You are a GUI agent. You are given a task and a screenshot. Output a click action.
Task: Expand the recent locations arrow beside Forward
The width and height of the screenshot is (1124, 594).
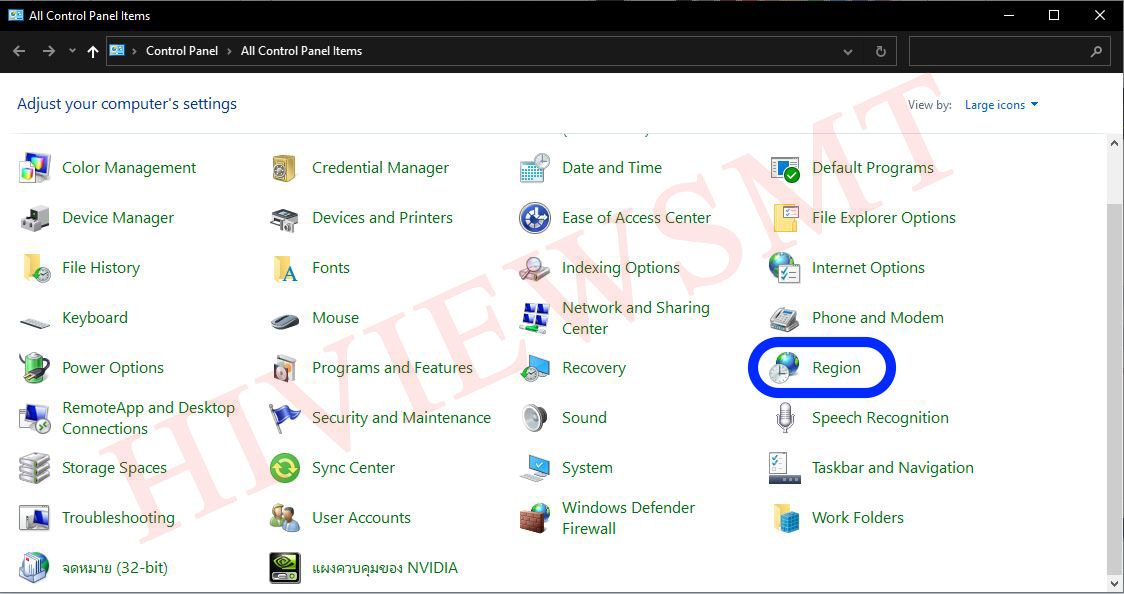[x=72, y=51]
